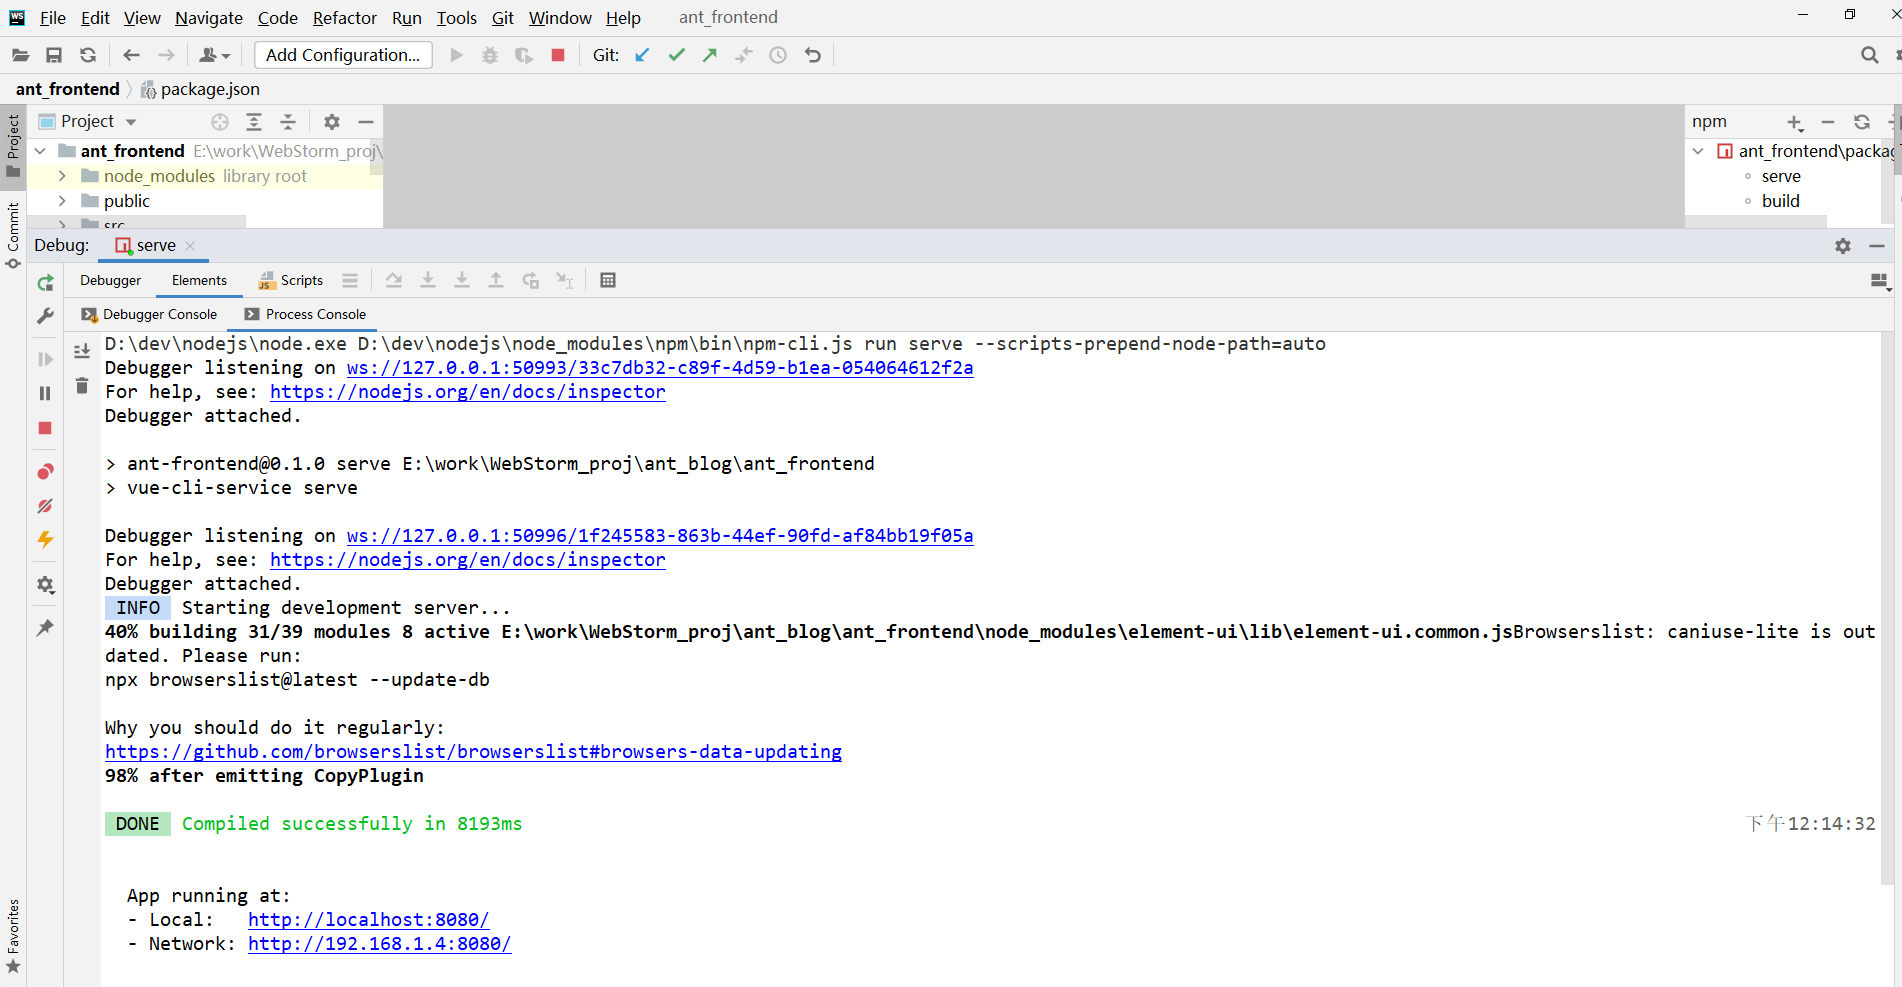1902x987 pixels.
Task: Click the Open folder toolbar icon
Action: click(x=20, y=55)
